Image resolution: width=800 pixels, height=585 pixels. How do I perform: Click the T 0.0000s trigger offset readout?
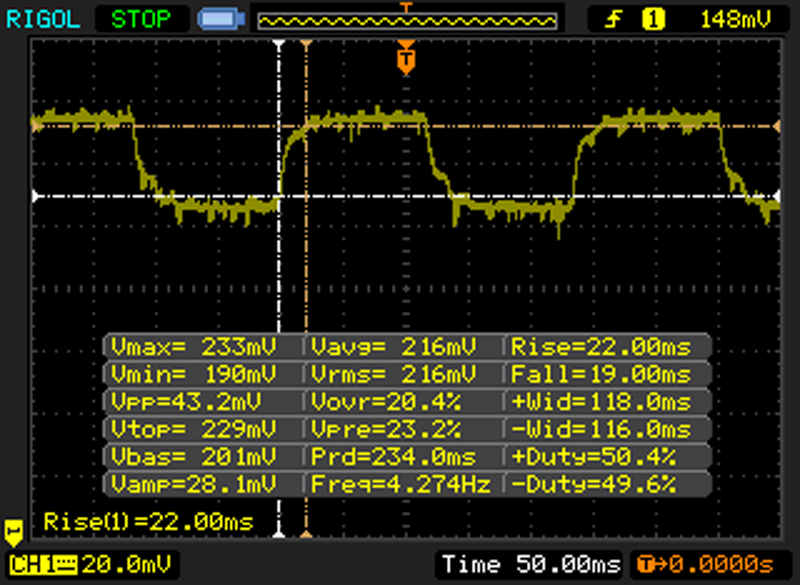click(x=706, y=565)
